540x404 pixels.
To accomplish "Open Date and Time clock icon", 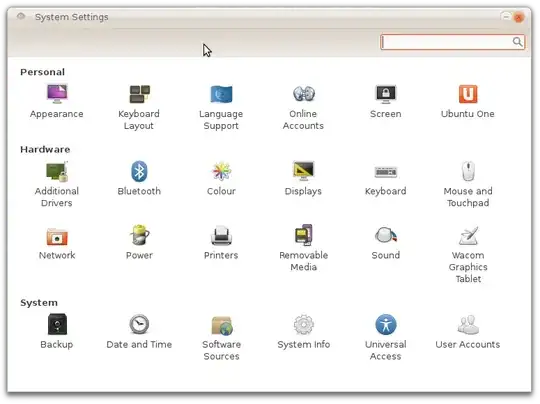I will pyautogui.click(x=139, y=324).
